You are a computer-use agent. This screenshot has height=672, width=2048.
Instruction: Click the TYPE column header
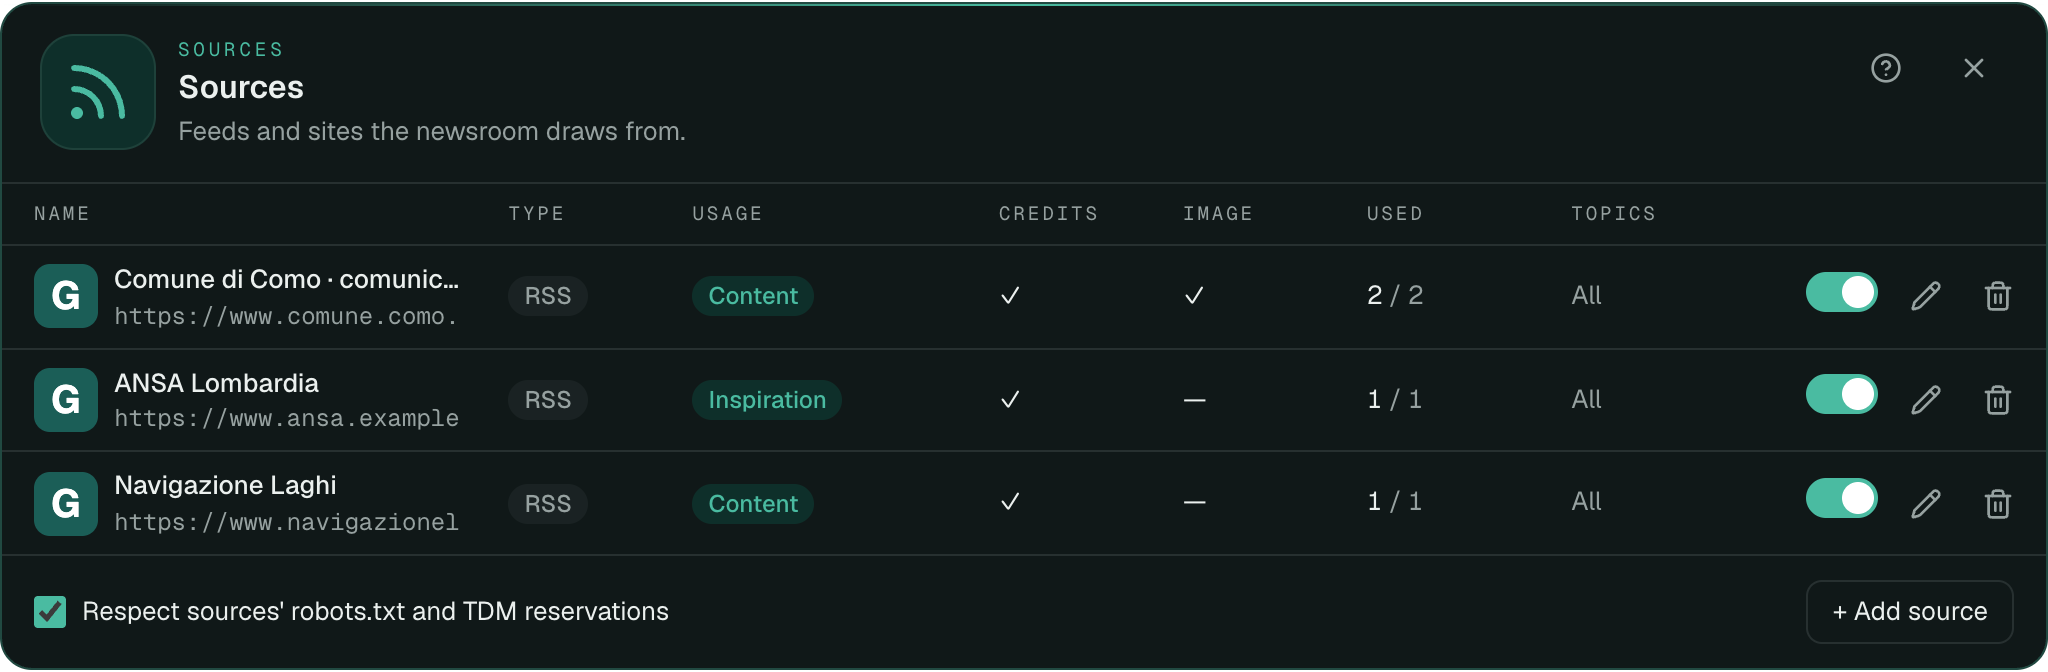(x=536, y=214)
